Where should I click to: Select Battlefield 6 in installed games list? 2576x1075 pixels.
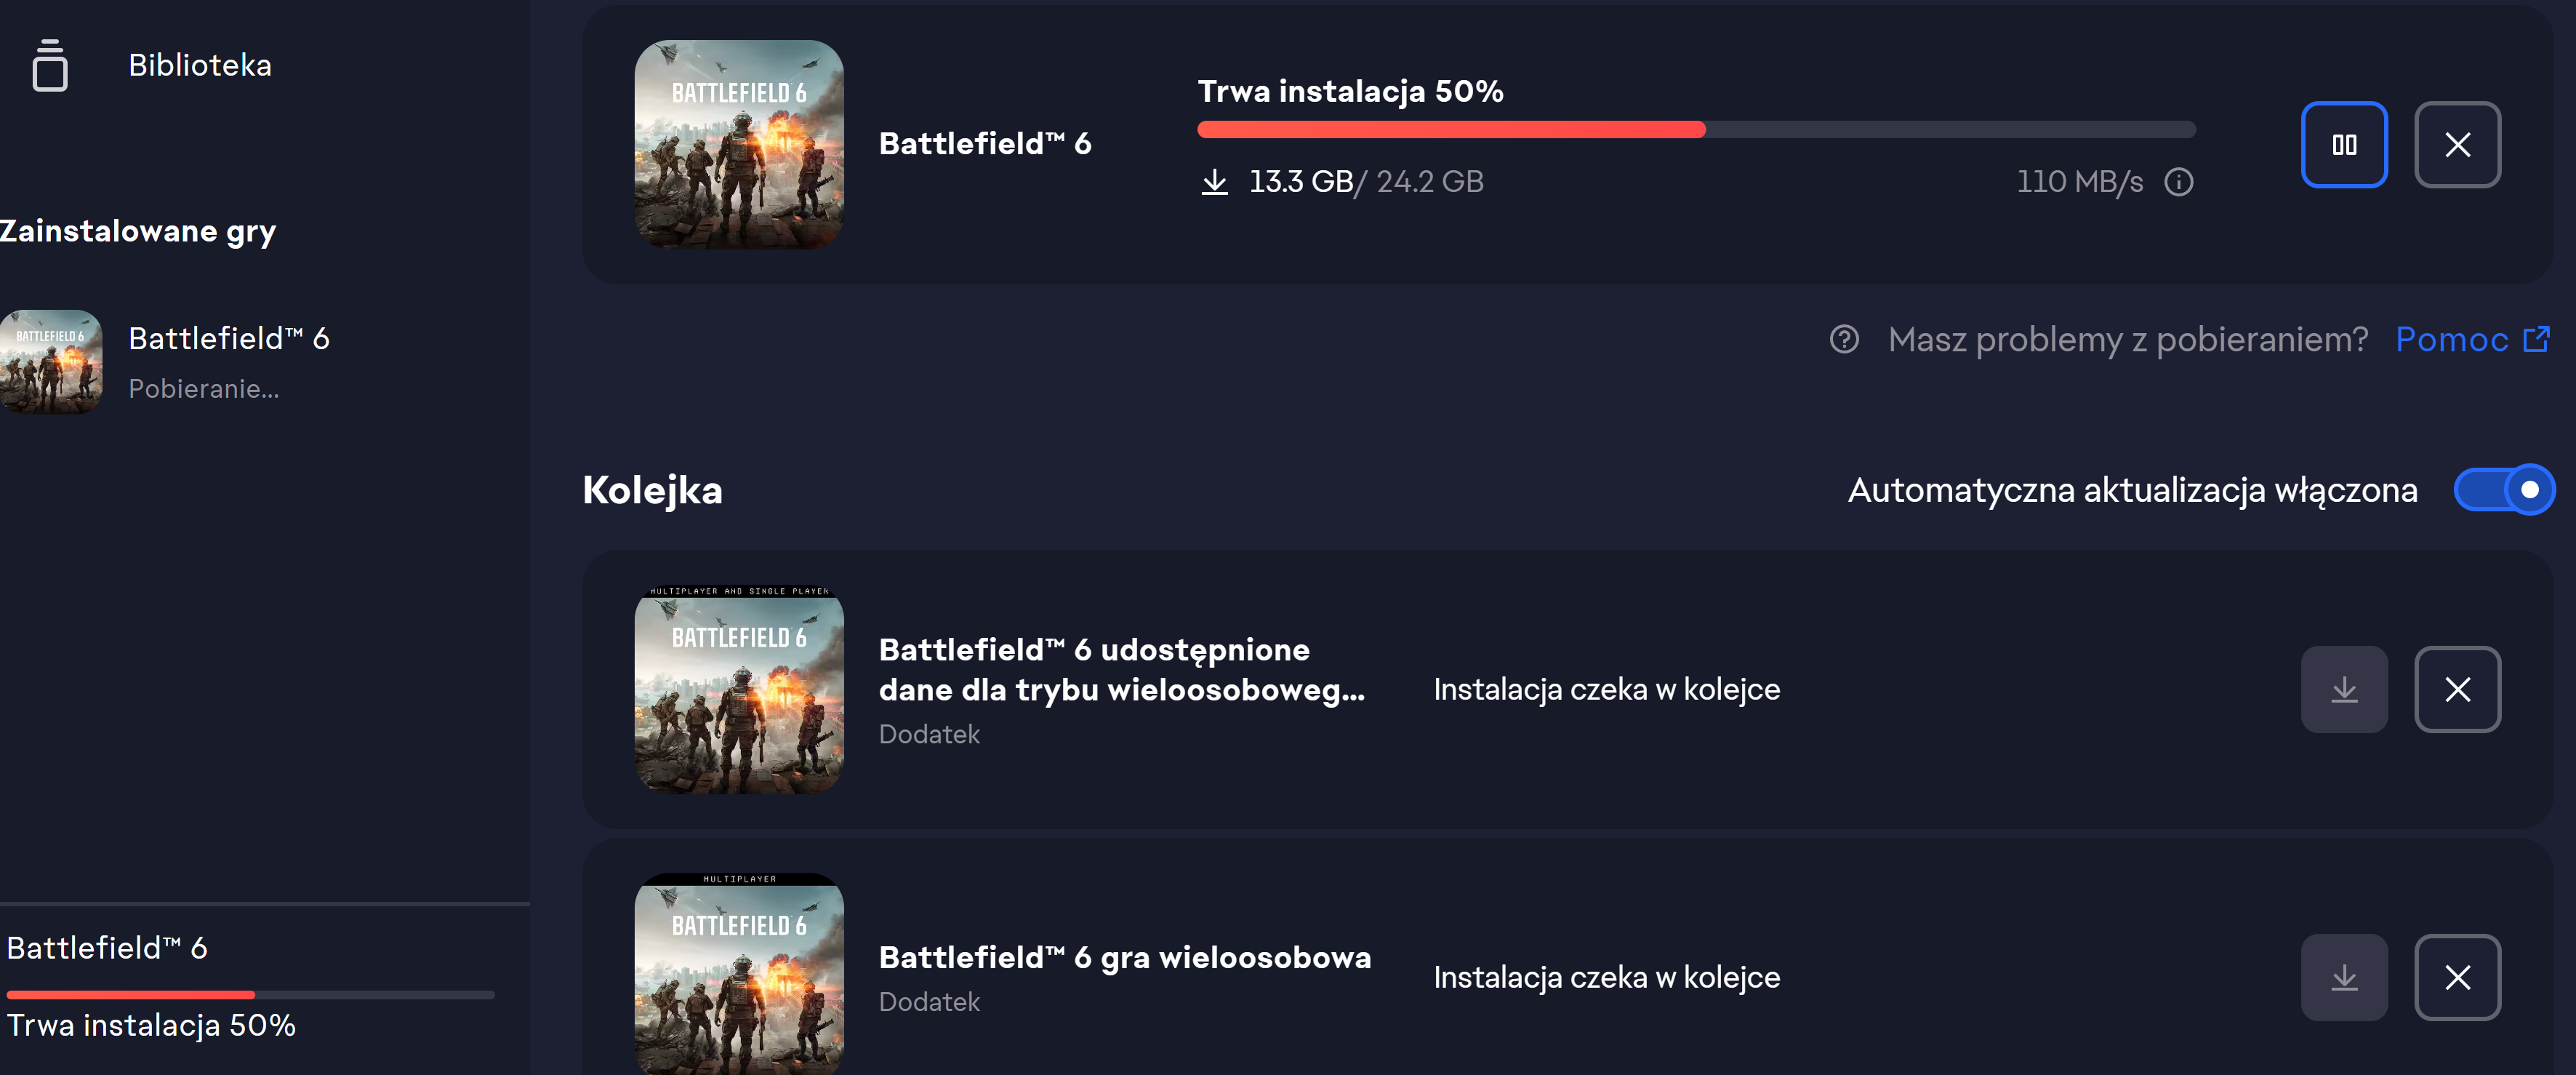coord(228,339)
